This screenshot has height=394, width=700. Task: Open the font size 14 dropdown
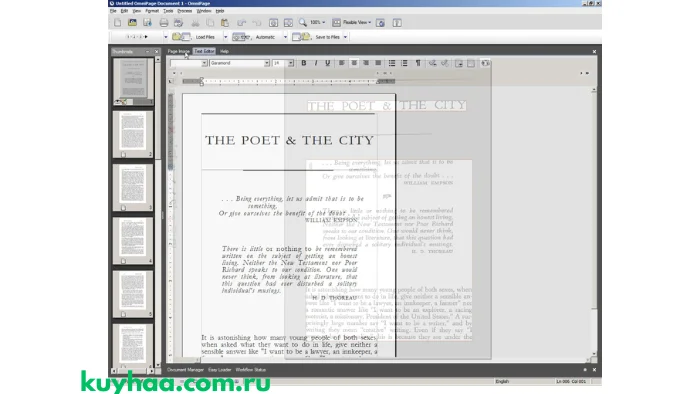pos(291,63)
